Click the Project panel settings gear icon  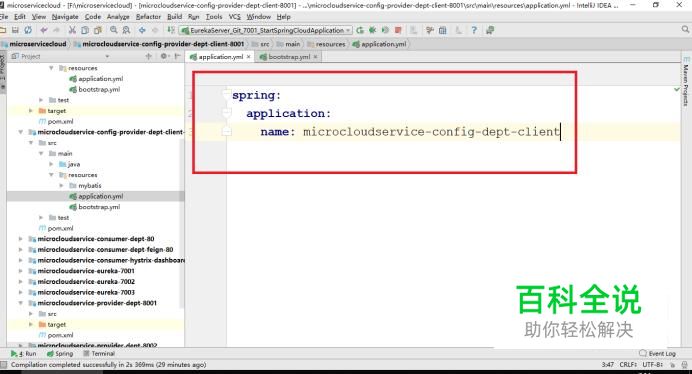coord(164,56)
